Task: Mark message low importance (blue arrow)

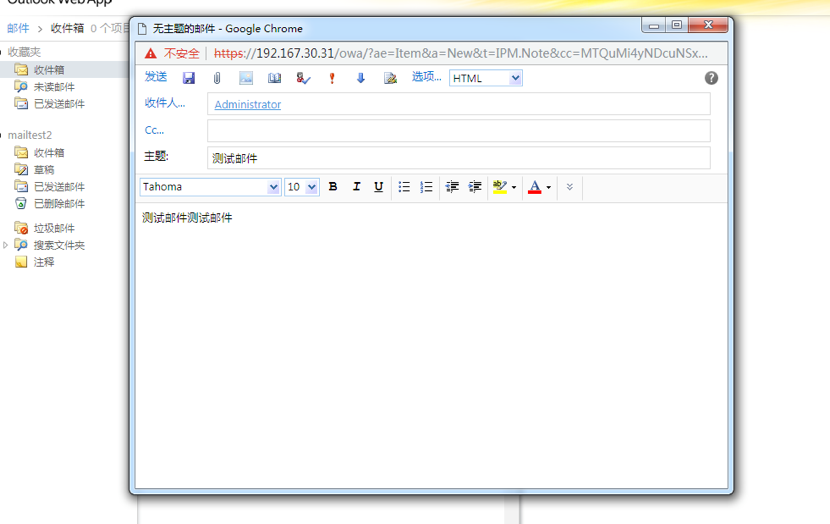Action: [360, 78]
